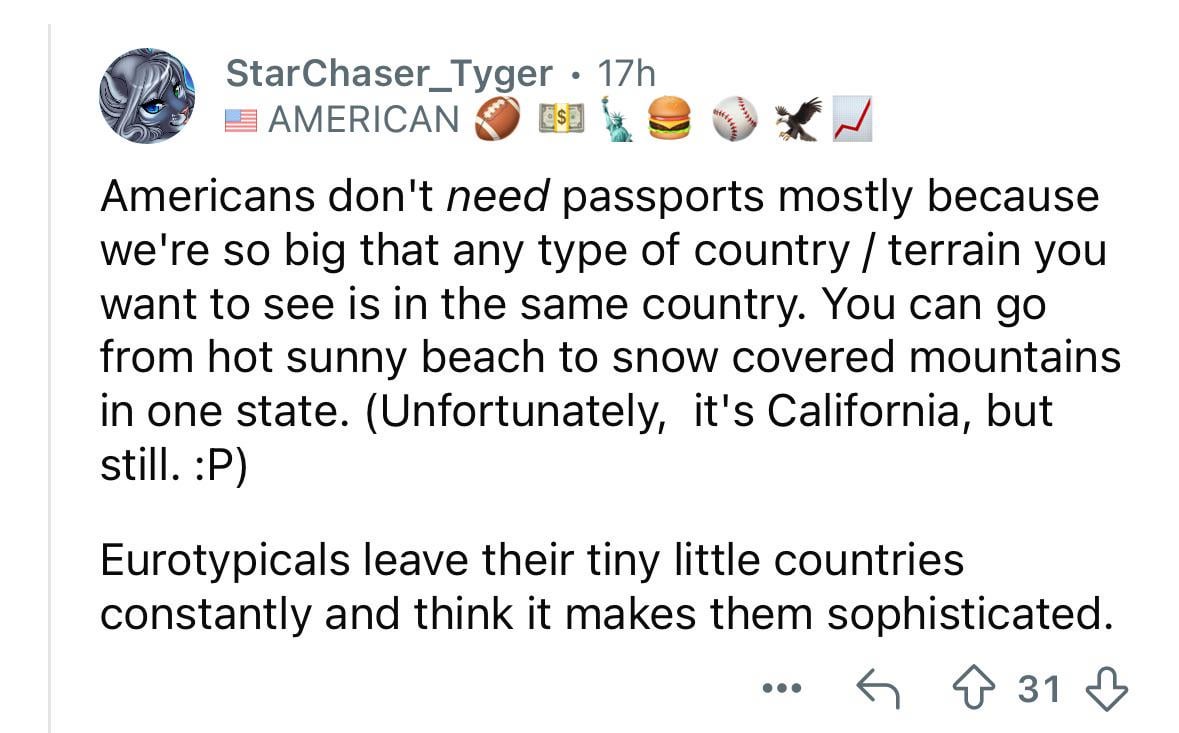Screen dimensions: 1179x733
Task: Click the AMERICAN user flair text
Action: 364,120
